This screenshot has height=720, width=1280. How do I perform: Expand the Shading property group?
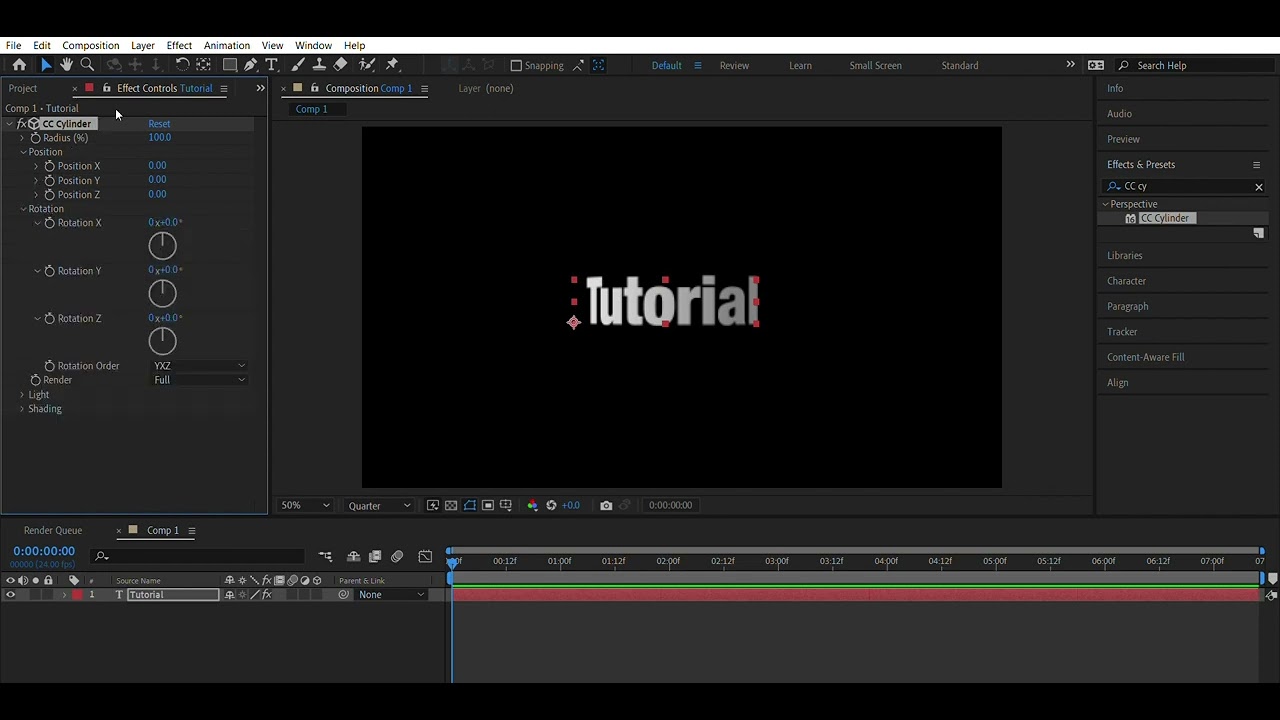pos(22,409)
